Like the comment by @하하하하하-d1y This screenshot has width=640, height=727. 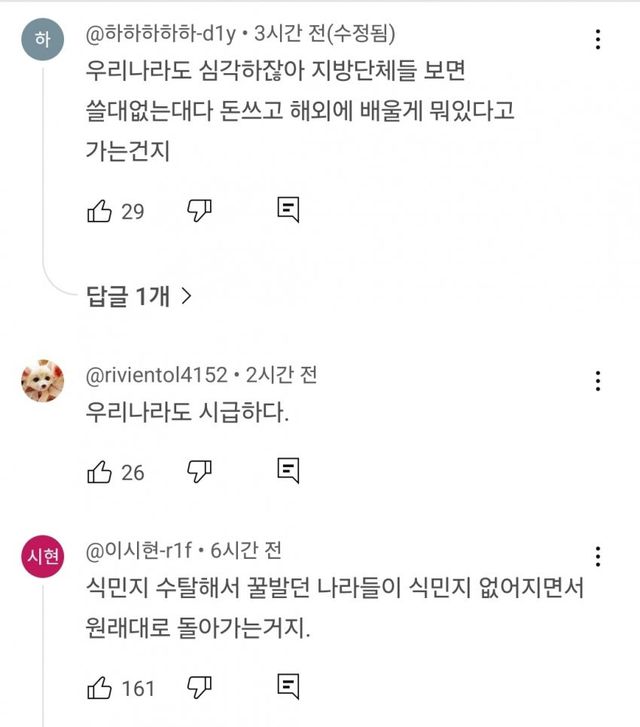100,210
